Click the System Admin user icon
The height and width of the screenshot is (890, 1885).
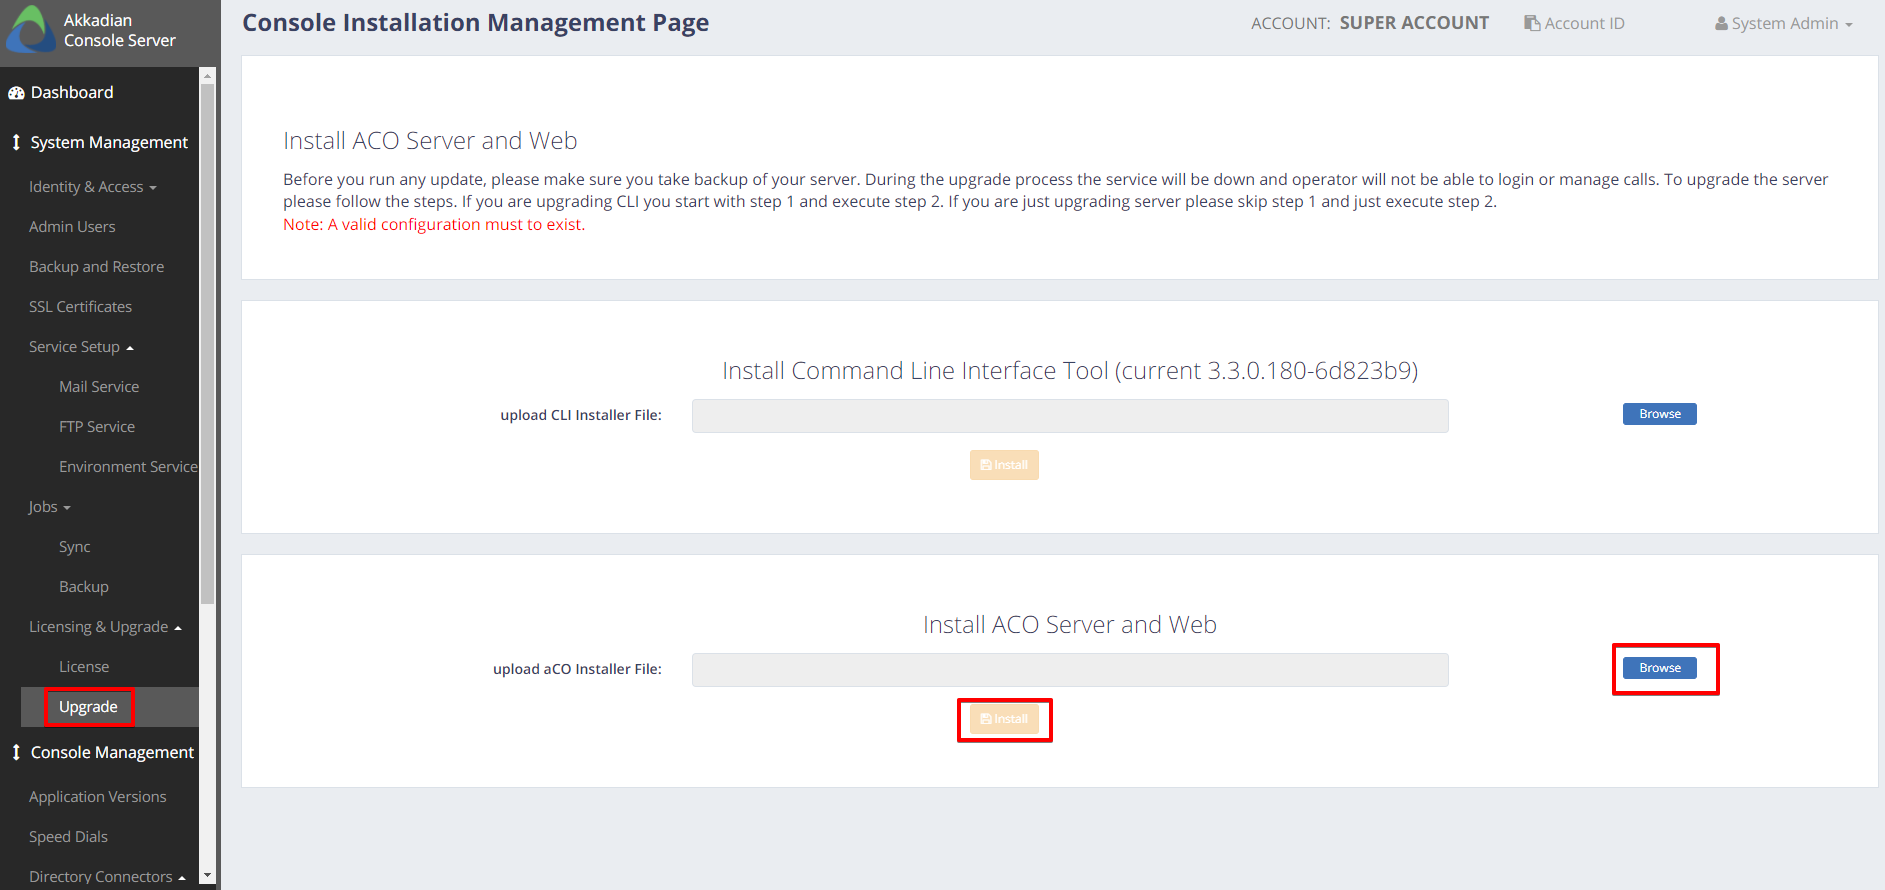point(1721,23)
